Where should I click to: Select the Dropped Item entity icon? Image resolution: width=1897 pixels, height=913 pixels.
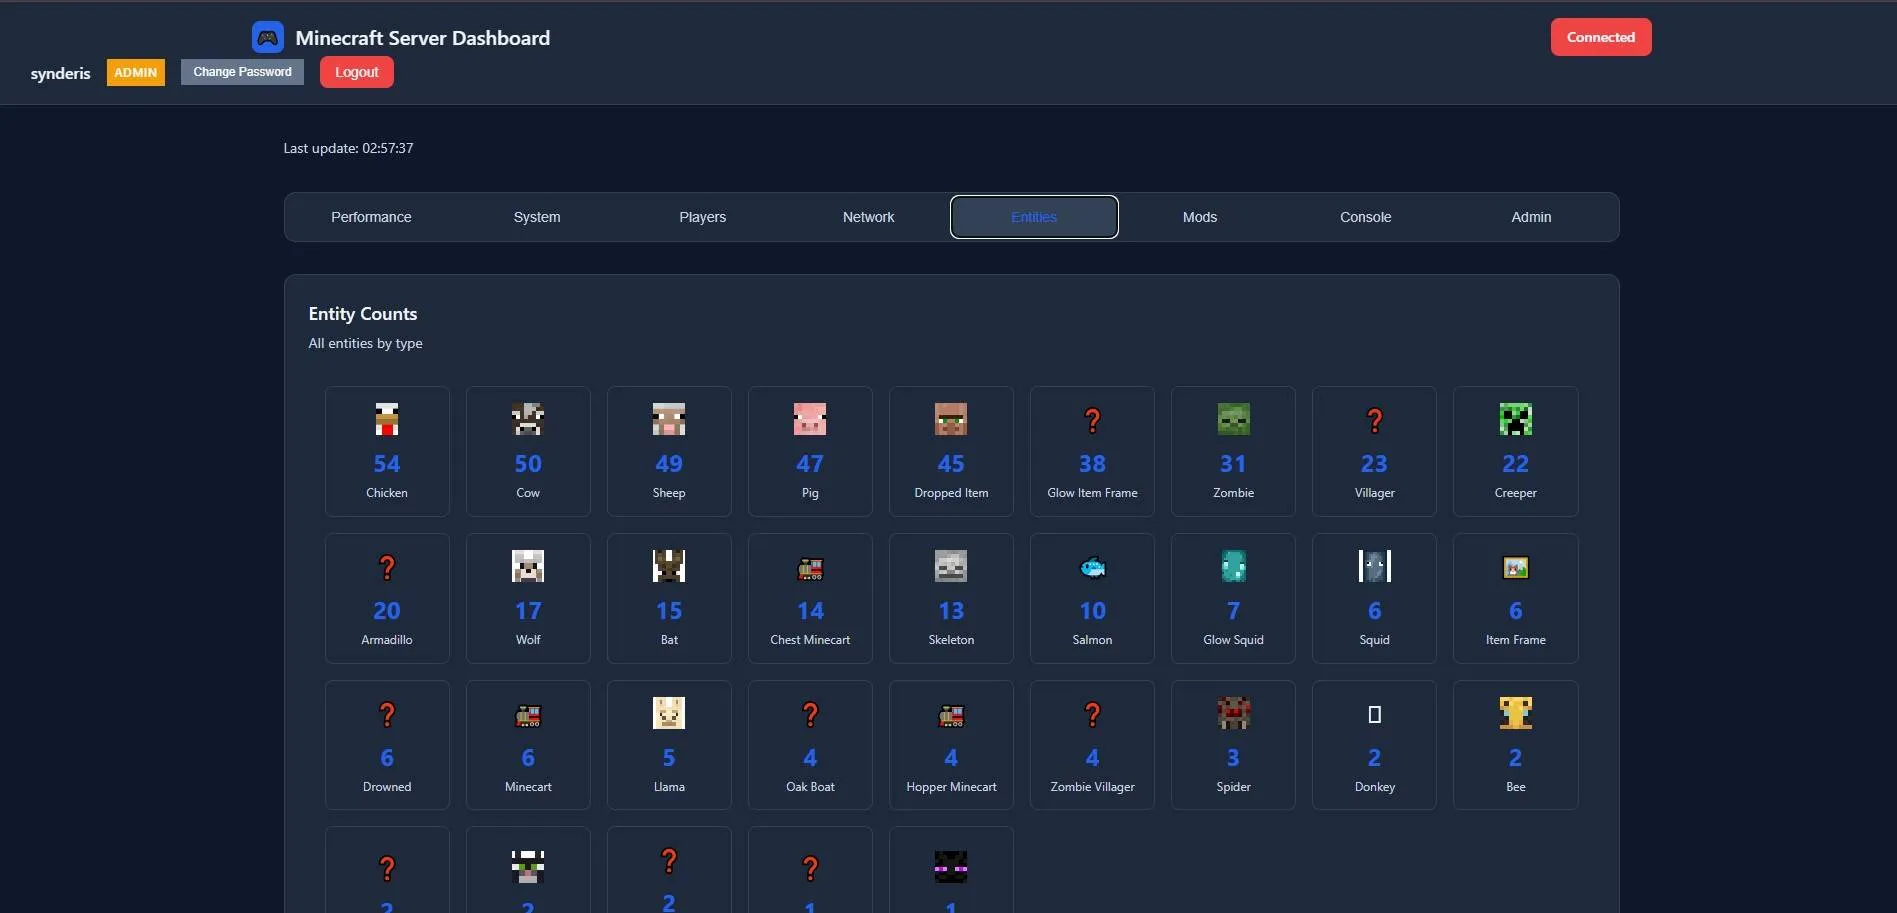pos(951,419)
